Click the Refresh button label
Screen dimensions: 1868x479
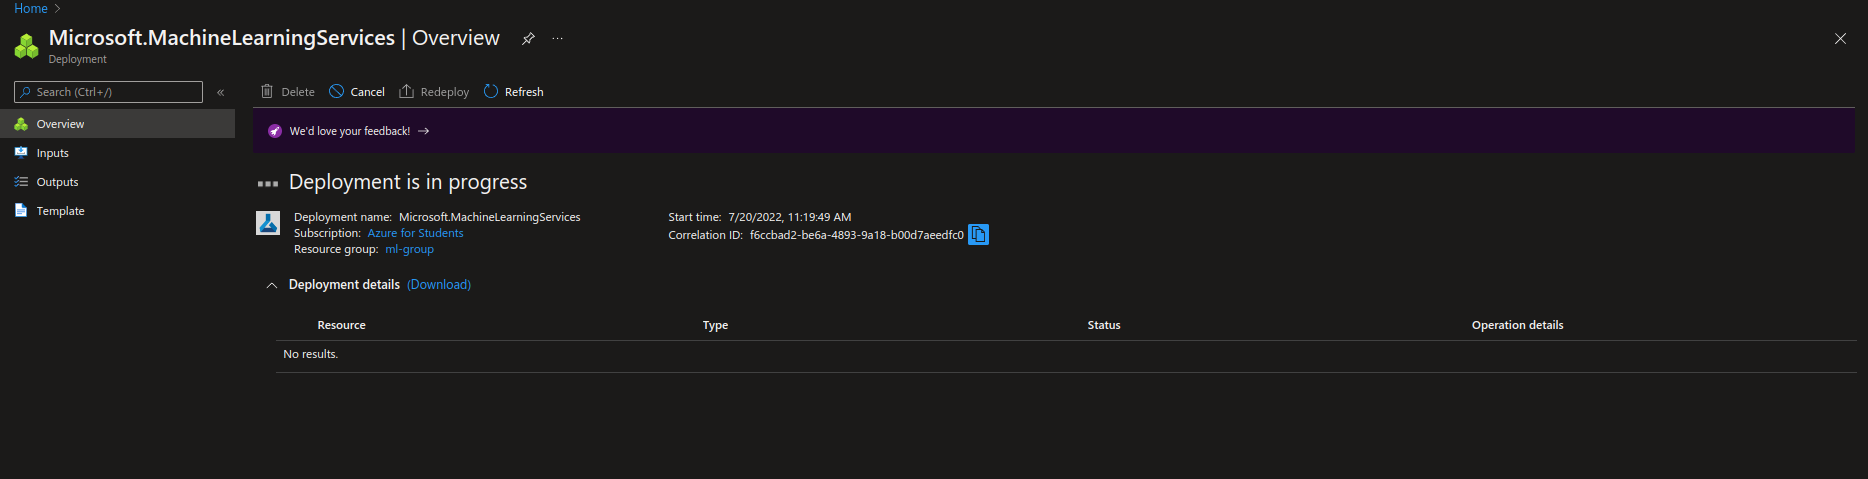(x=524, y=92)
